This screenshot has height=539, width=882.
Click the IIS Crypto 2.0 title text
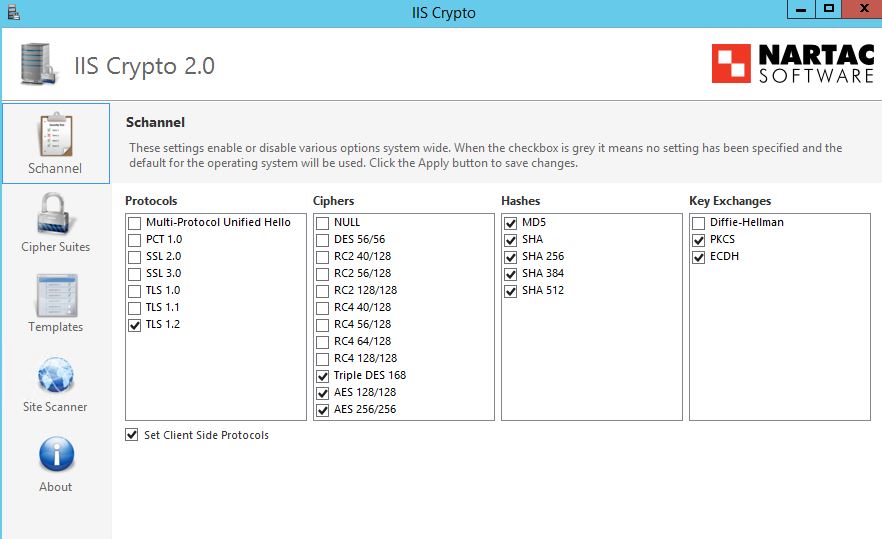[145, 66]
